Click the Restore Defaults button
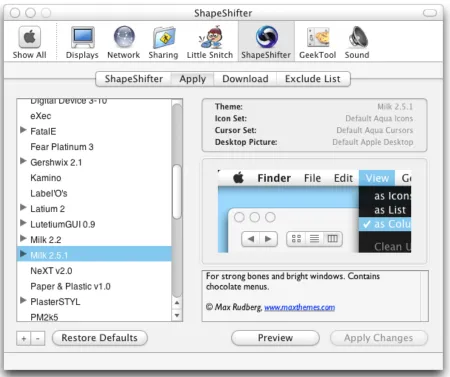Screen dimensions: 450x377 point(100,338)
